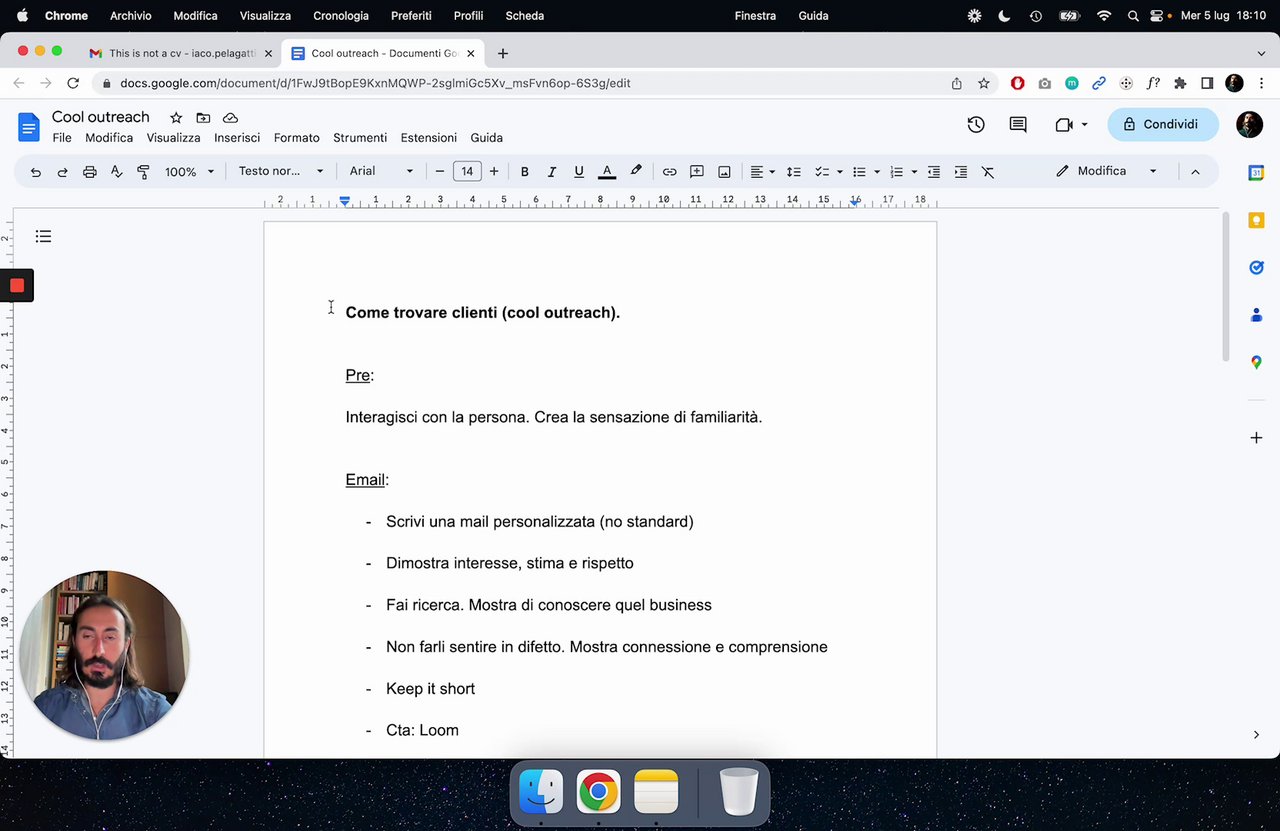The image size is (1280, 831).
Task: Click the font size field showing 14
Action: coord(467,172)
